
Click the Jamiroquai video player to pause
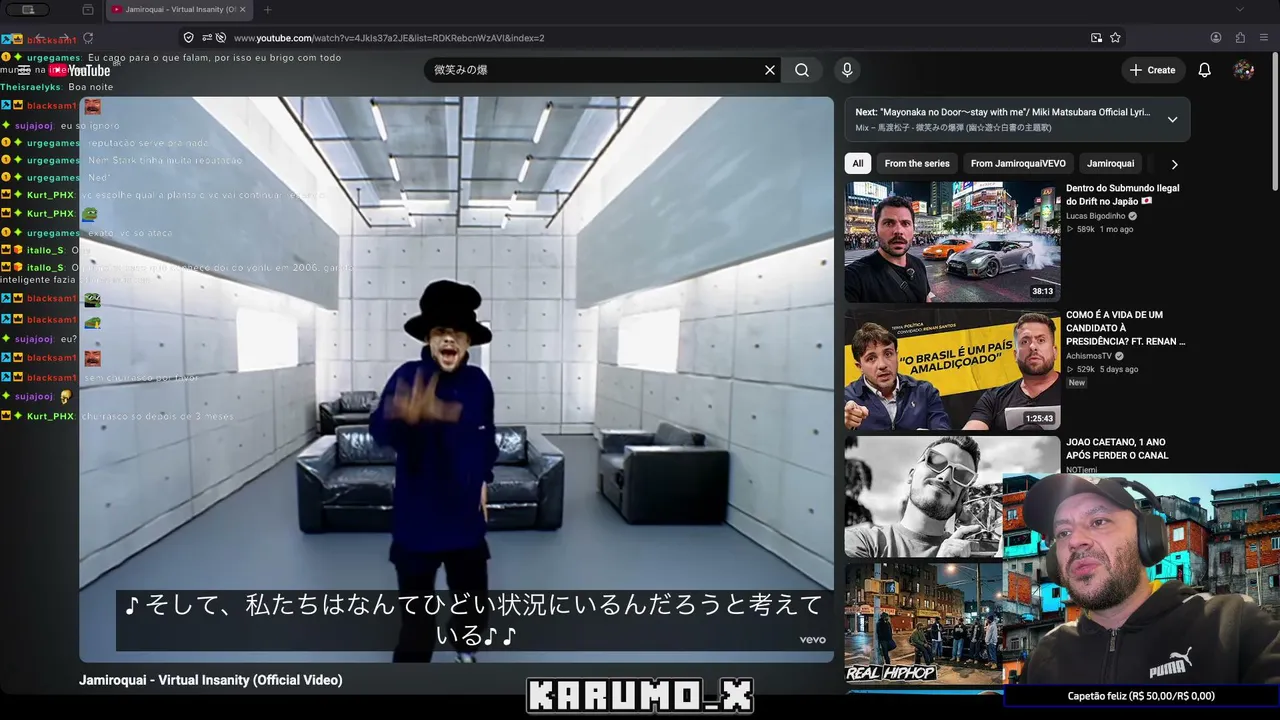[x=456, y=379]
